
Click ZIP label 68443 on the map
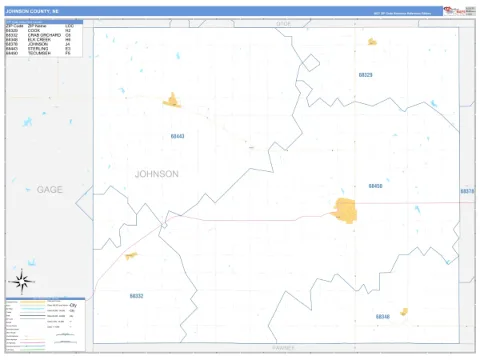[177, 136]
